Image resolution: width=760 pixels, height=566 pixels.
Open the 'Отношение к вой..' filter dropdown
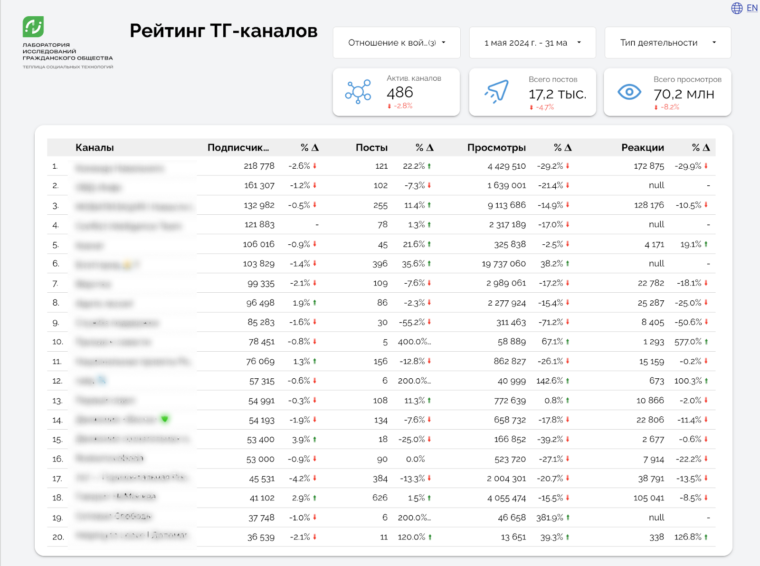[397, 43]
